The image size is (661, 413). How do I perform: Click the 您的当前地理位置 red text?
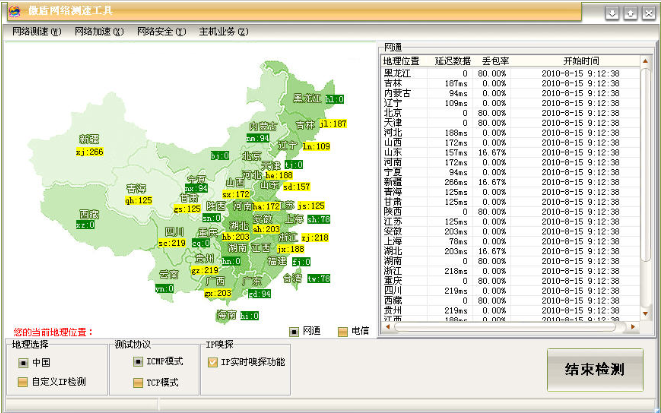53,332
